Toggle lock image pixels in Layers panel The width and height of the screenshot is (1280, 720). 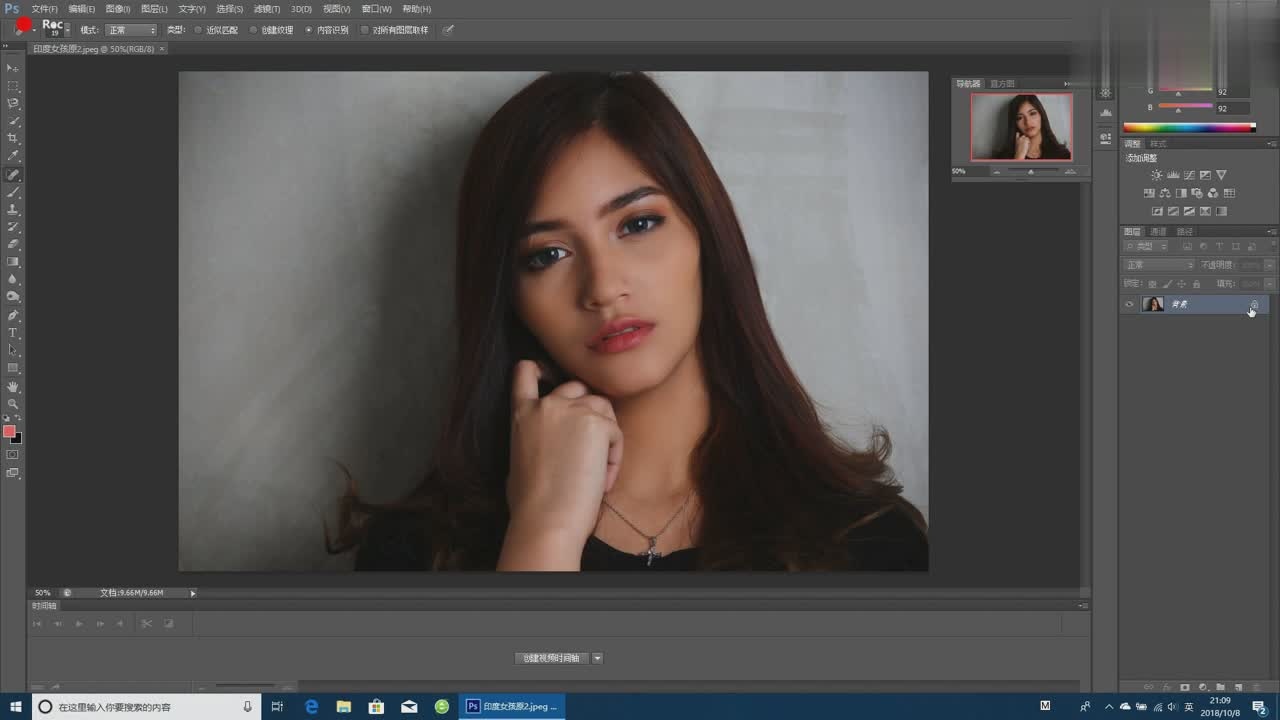[x=1167, y=284]
